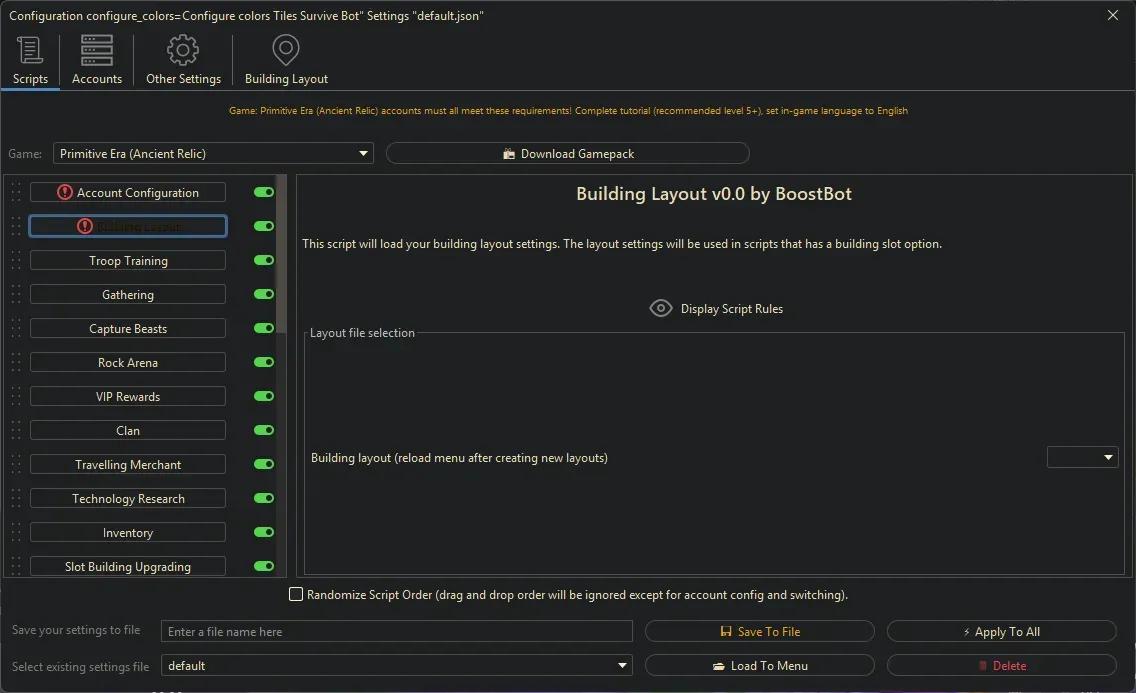1136x693 pixels.
Task: Click the Load To Menu button
Action: coord(760,665)
